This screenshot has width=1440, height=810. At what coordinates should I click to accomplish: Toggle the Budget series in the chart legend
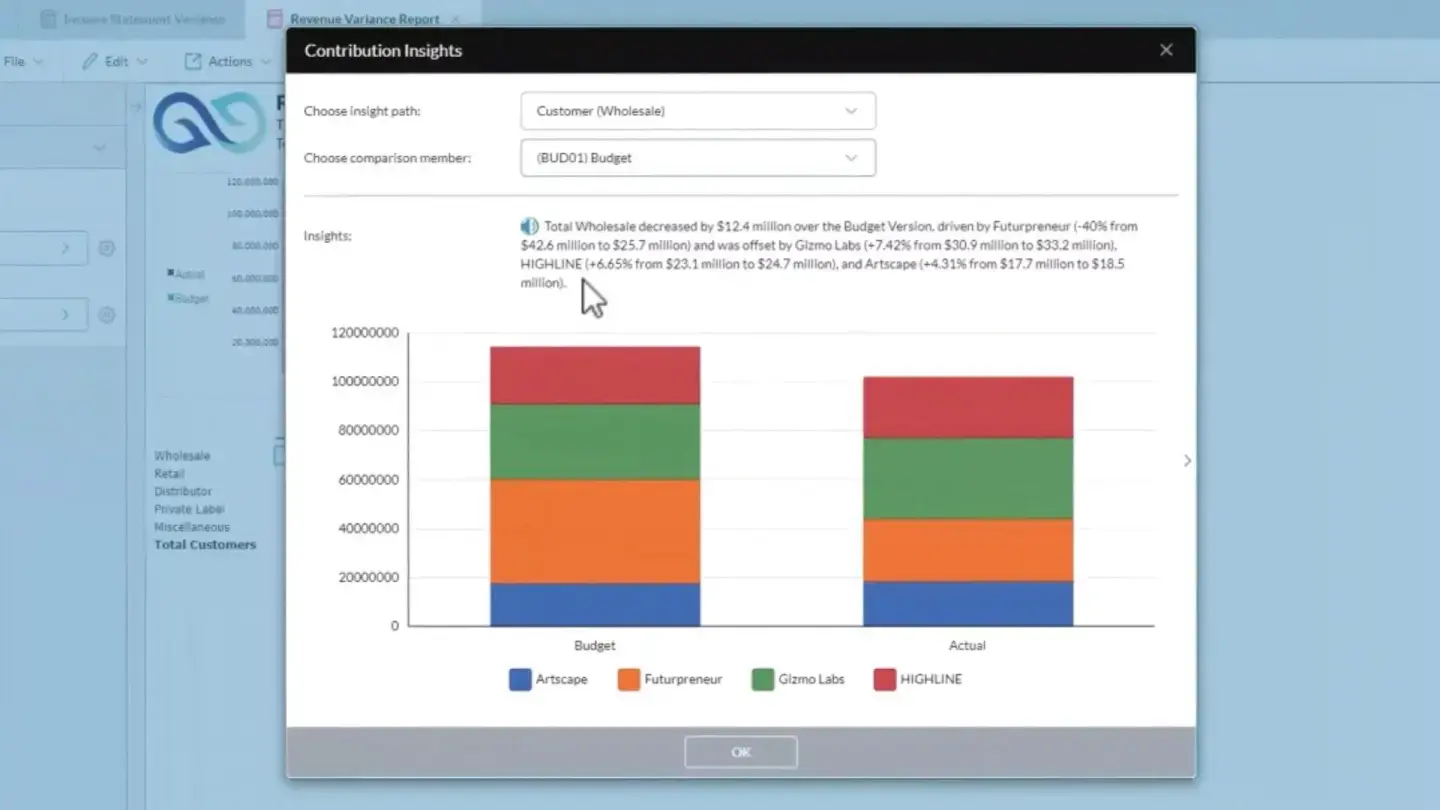[186, 298]
